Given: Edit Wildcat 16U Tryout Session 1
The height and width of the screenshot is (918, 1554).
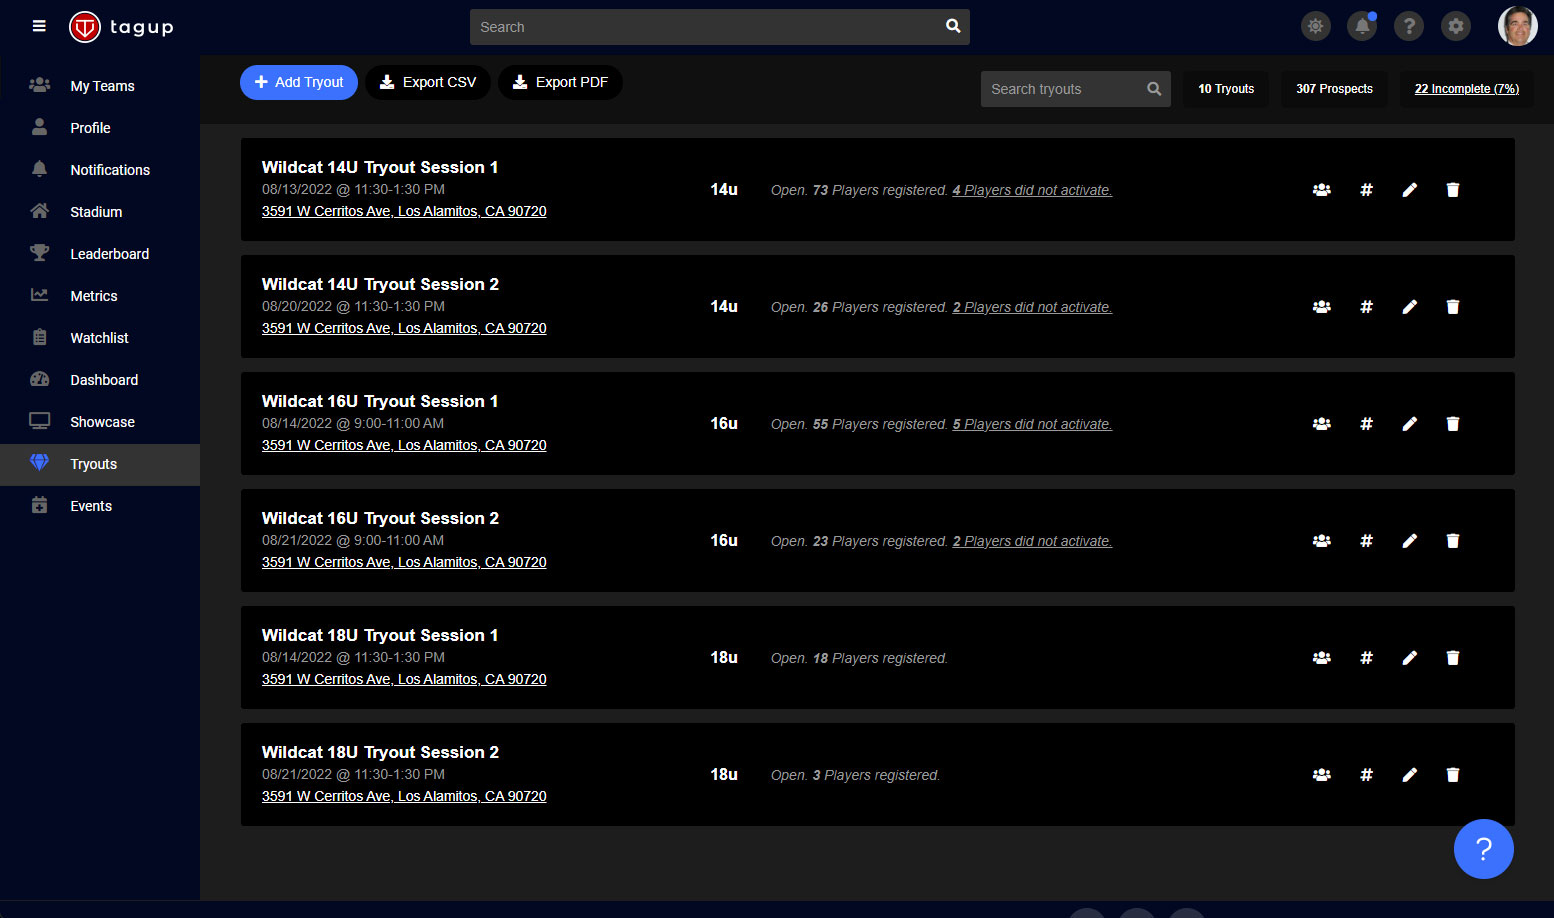Looking at the screenshot, I should pos(1409,424).
